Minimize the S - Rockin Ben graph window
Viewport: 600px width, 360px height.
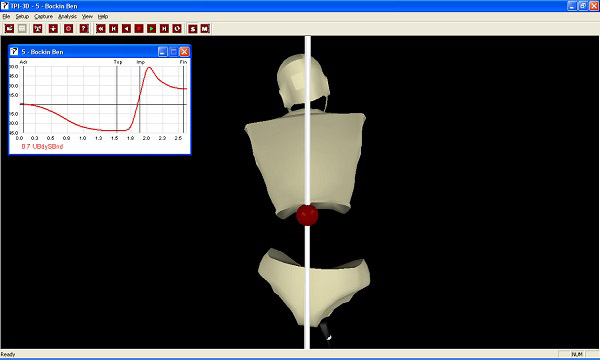coord(163,52)
